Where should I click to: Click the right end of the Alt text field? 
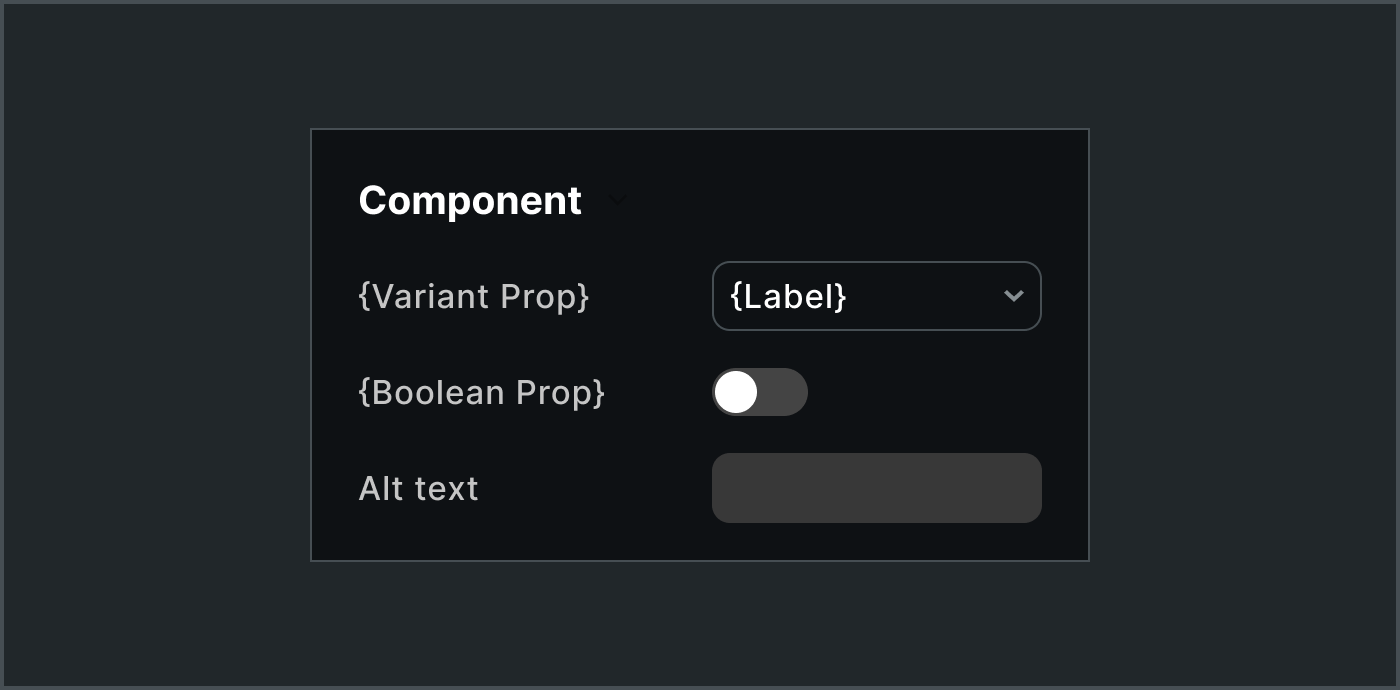pyautogui.click(x=1025, y=488)
